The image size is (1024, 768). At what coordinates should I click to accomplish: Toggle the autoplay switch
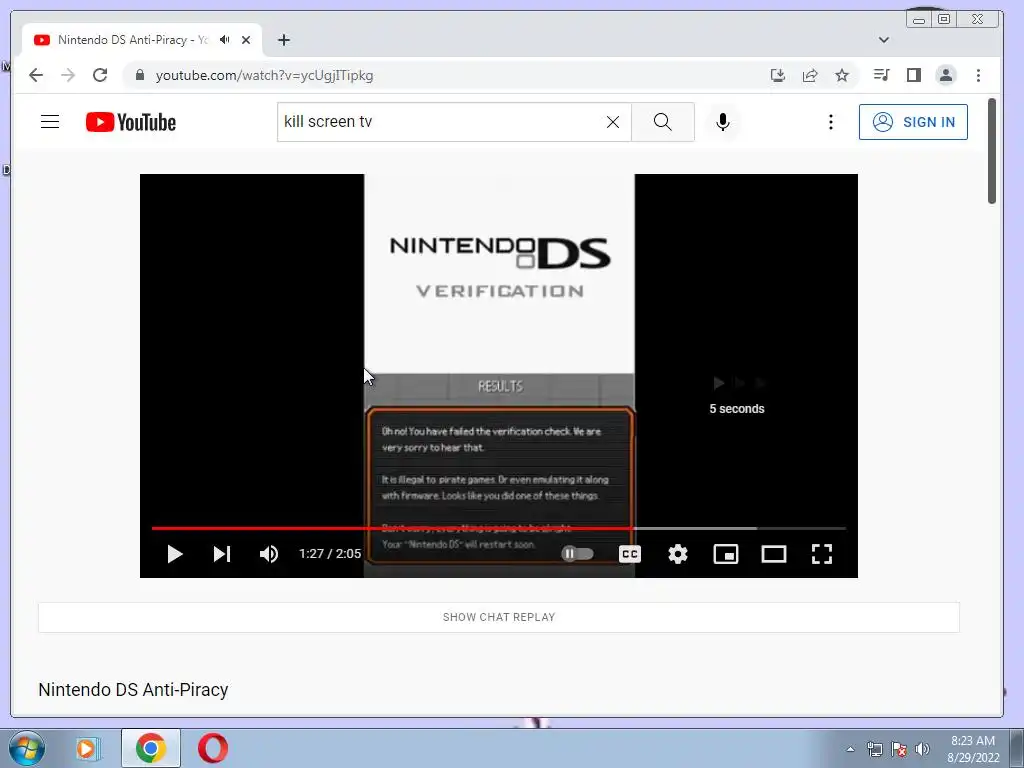577,554
